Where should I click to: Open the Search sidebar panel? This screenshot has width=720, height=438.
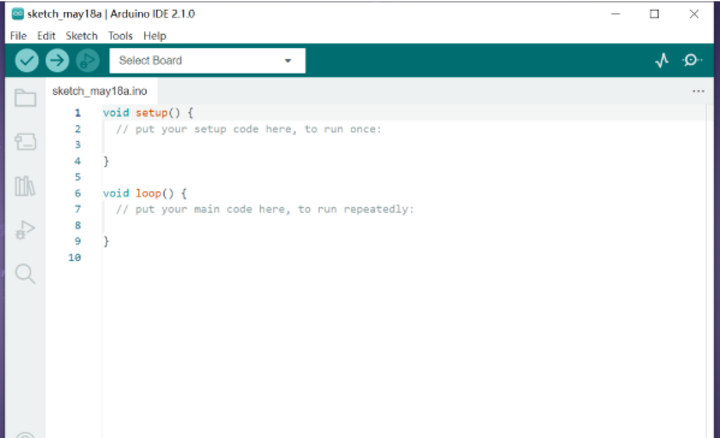(25, 274)
